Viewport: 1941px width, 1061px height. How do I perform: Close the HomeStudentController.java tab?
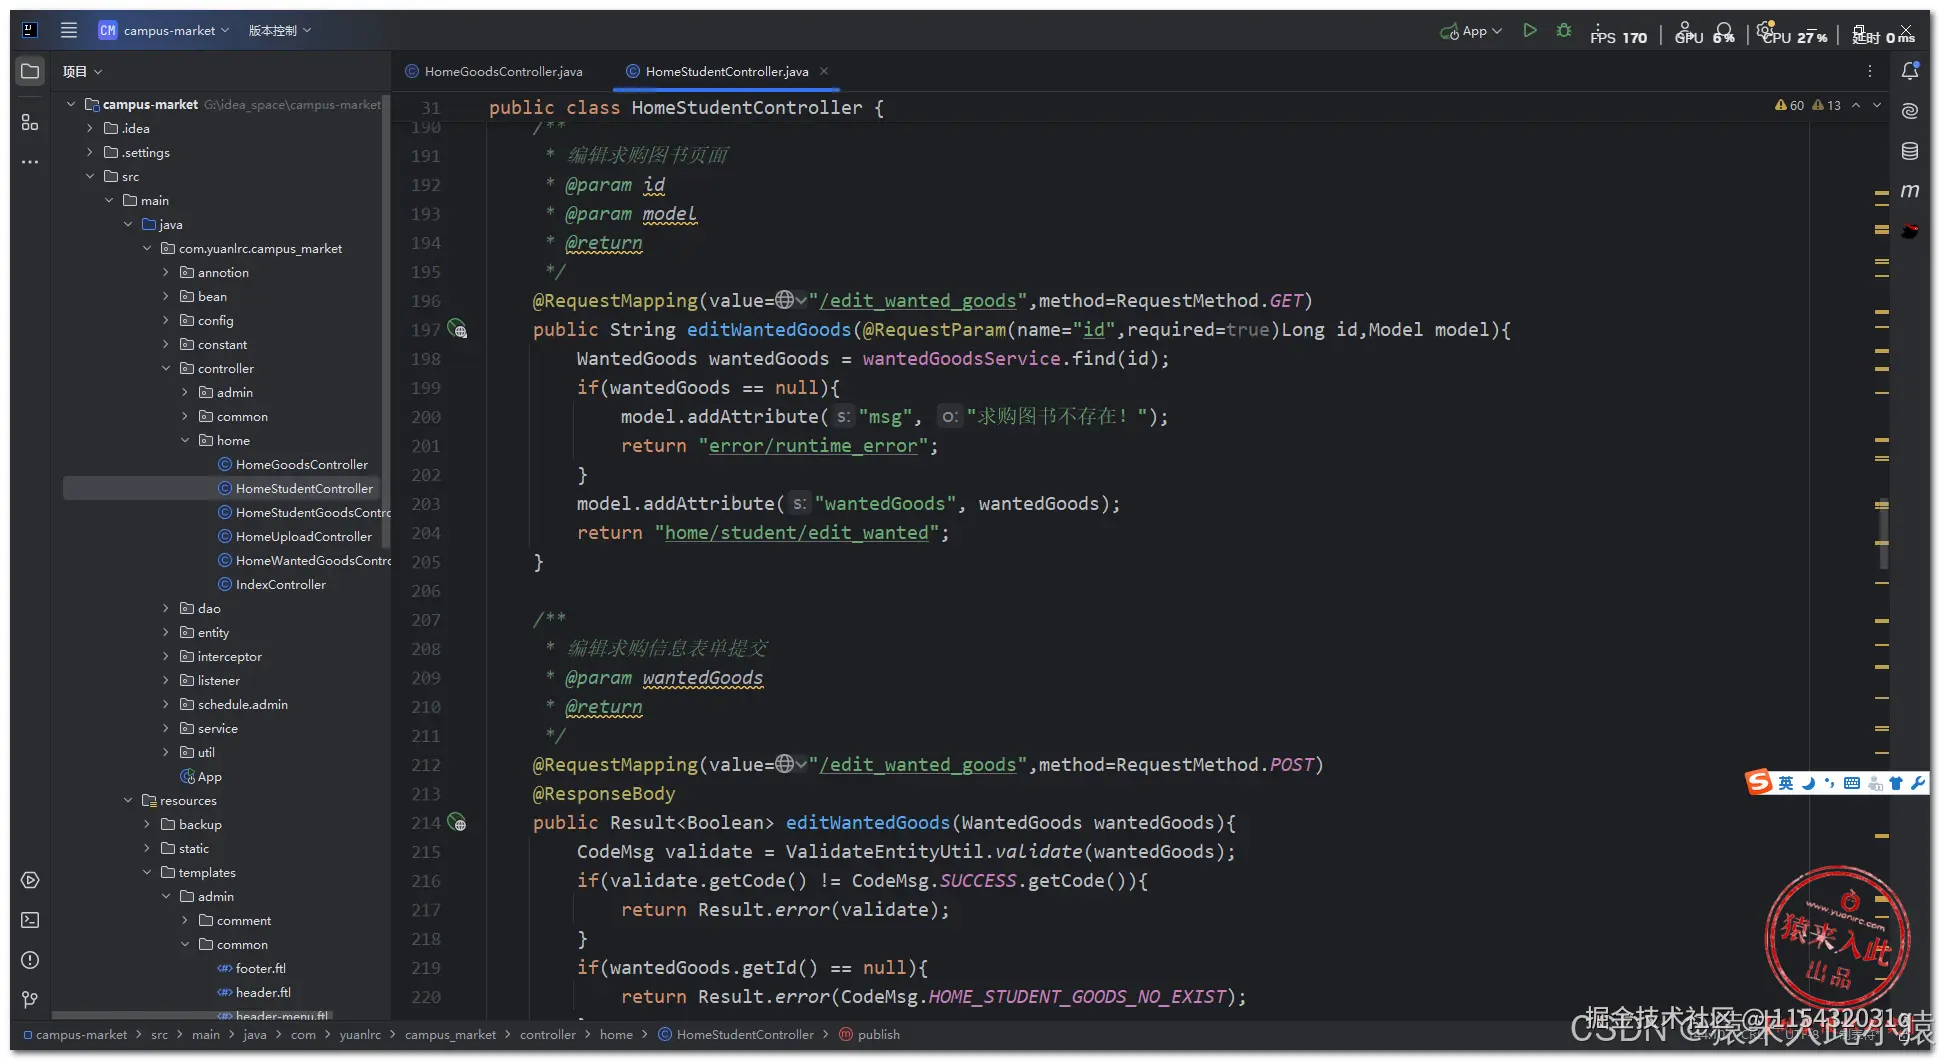coord(824,71)
